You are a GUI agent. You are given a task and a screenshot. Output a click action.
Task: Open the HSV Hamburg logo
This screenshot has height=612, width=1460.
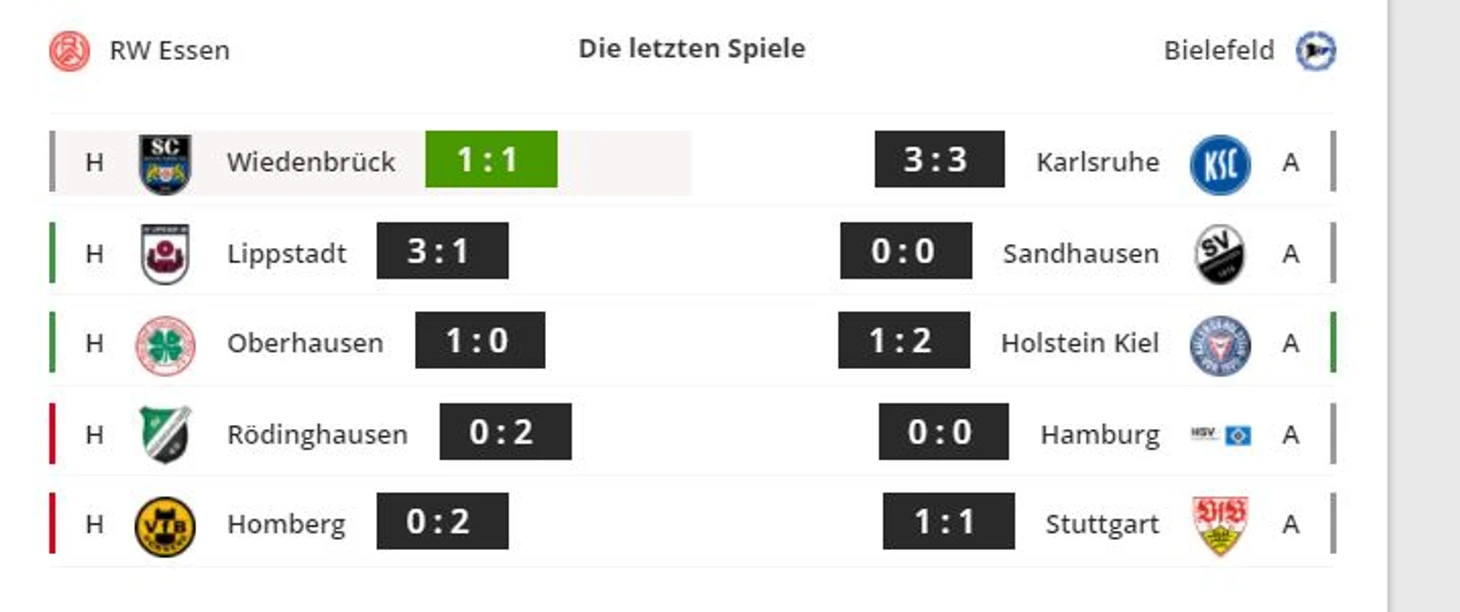[1220, 434]
